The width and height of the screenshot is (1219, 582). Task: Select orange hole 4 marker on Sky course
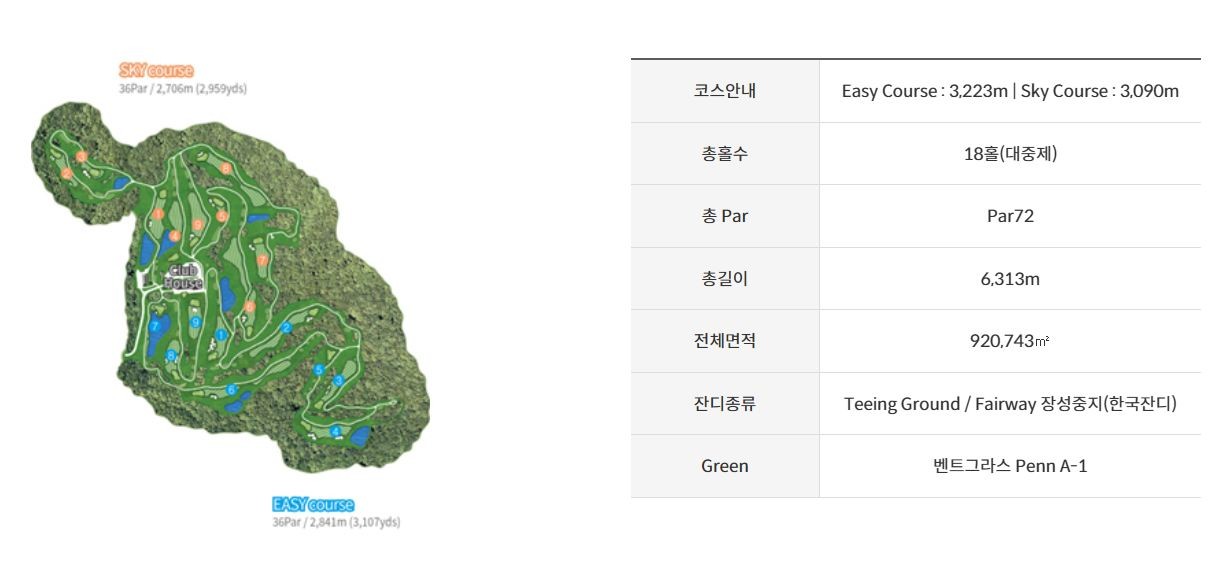pos(174,236)
